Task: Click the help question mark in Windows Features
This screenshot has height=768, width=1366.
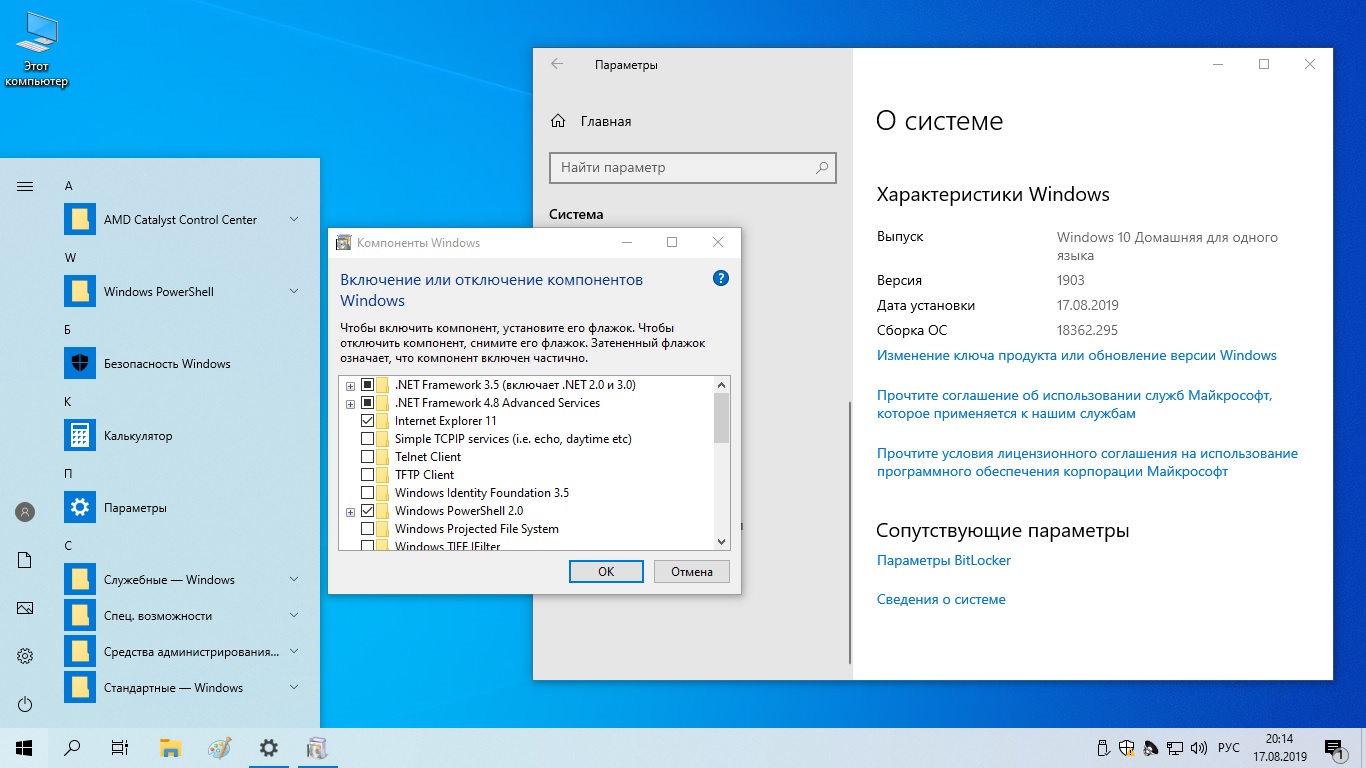Action: pos(721,279)
